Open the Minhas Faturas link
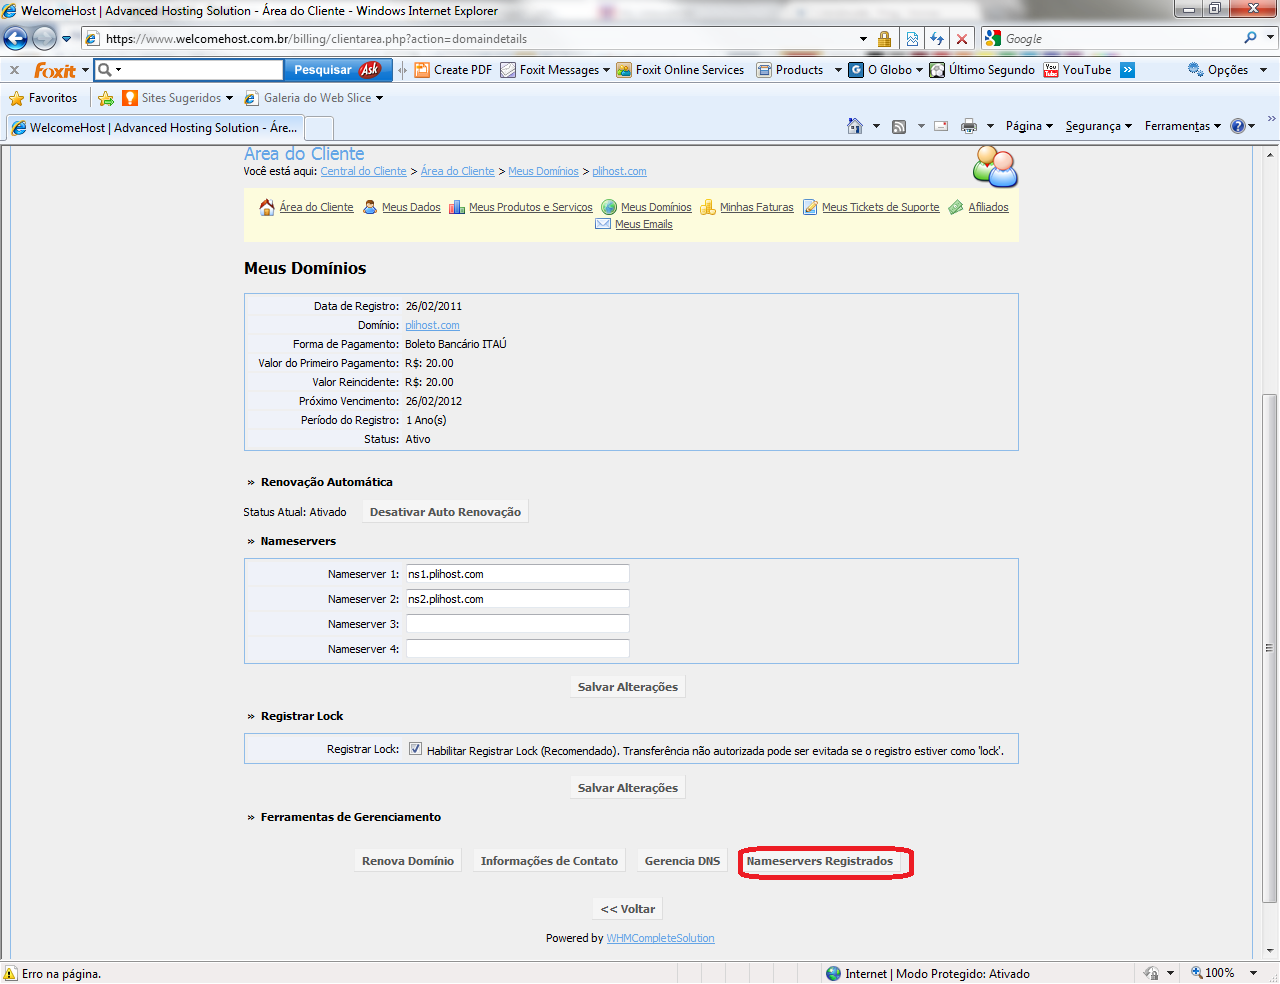This screenshot has width=1280, height=984. pos(756,207)
